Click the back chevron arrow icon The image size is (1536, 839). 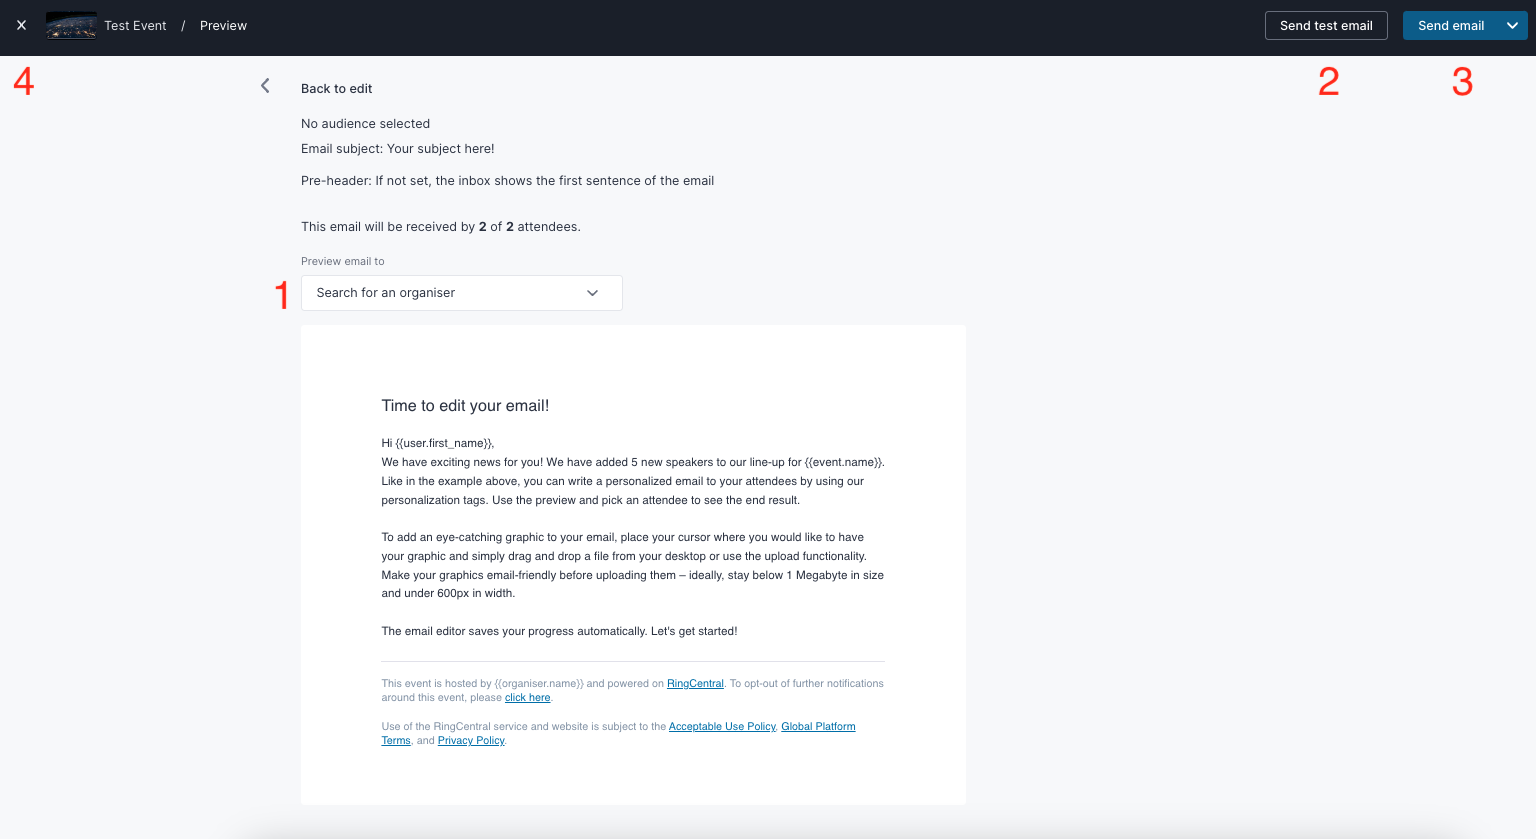pyautogui.click(x=265, y=86)
